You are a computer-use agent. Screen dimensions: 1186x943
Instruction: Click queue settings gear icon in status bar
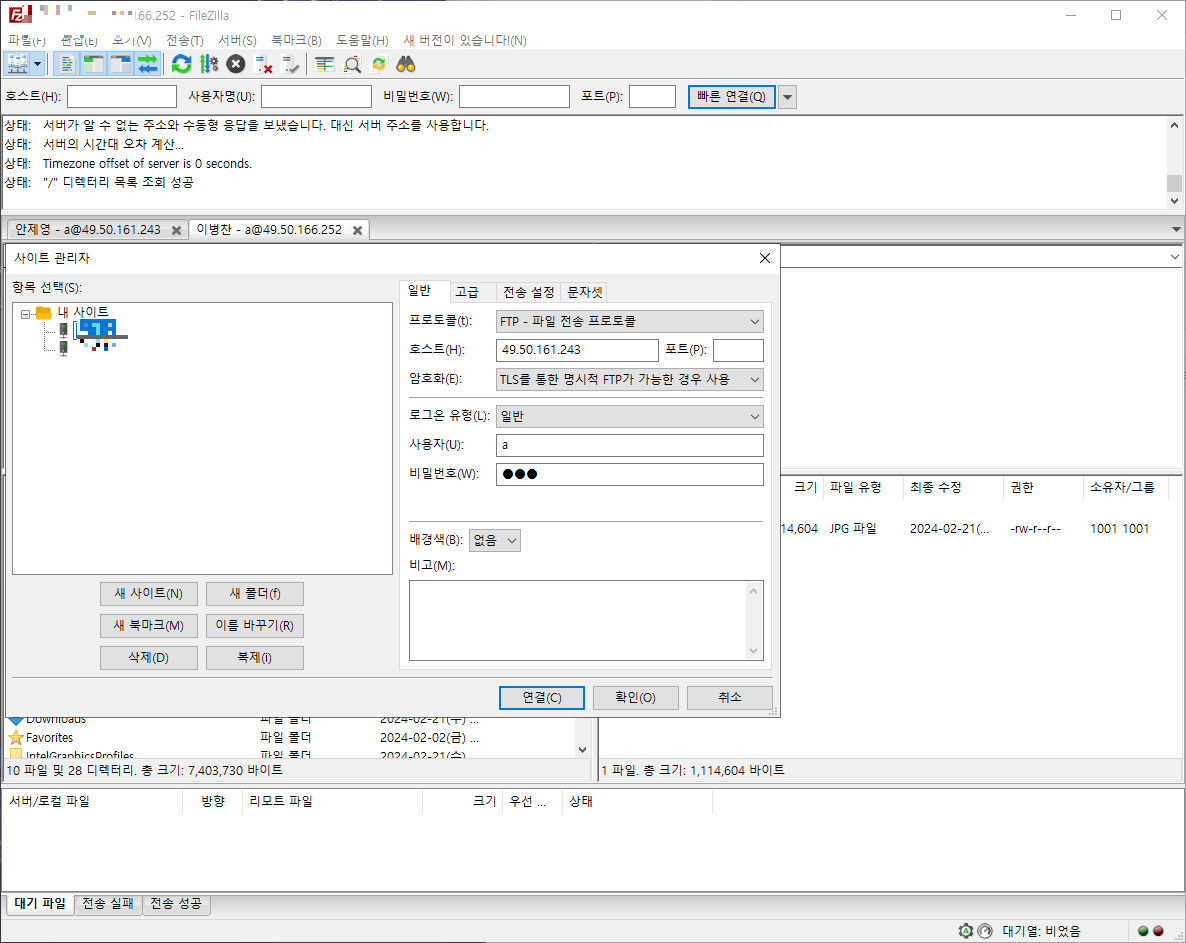[965, 931]
